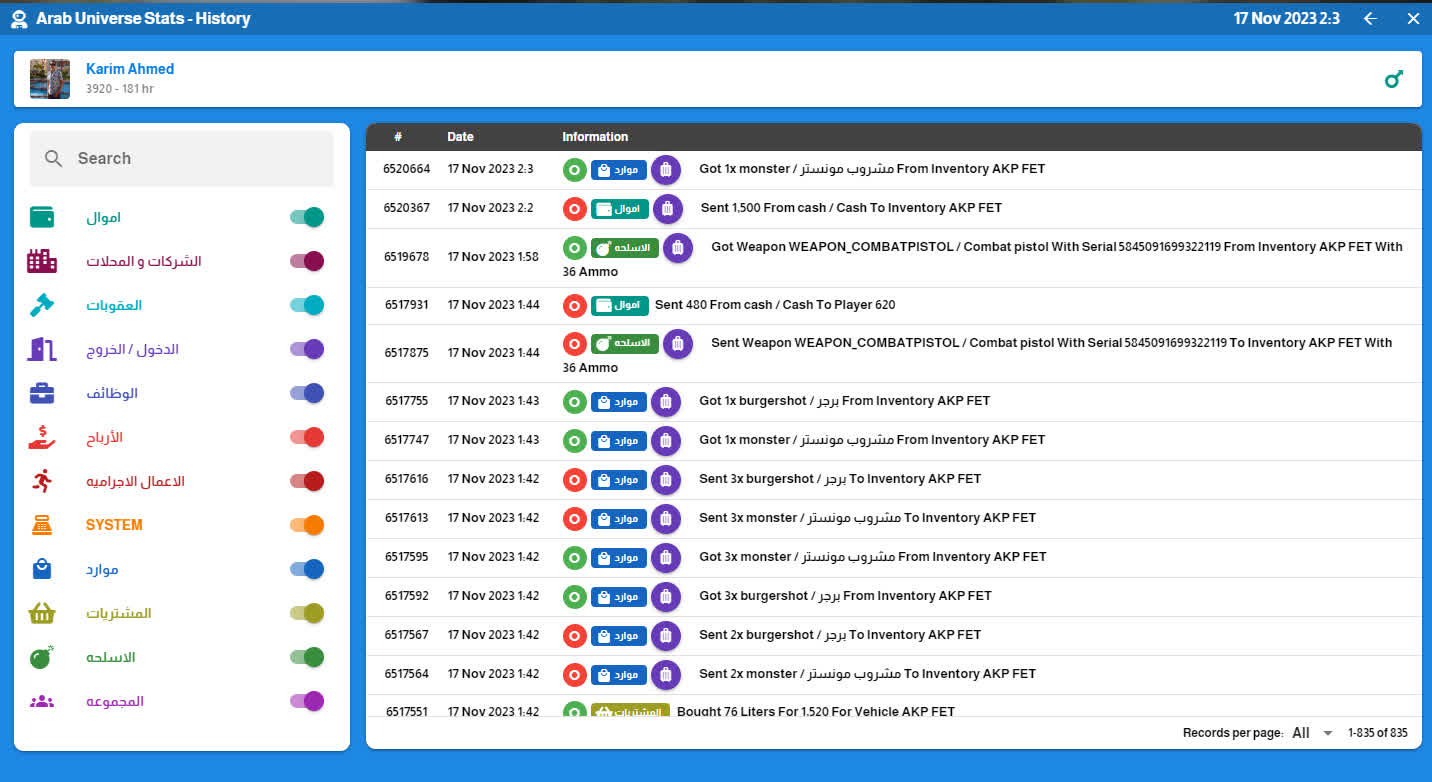The width and height of the screenshot is (1432, 782).
Task: Click the Karim Ahmed player name
Action: coord(130,69)
